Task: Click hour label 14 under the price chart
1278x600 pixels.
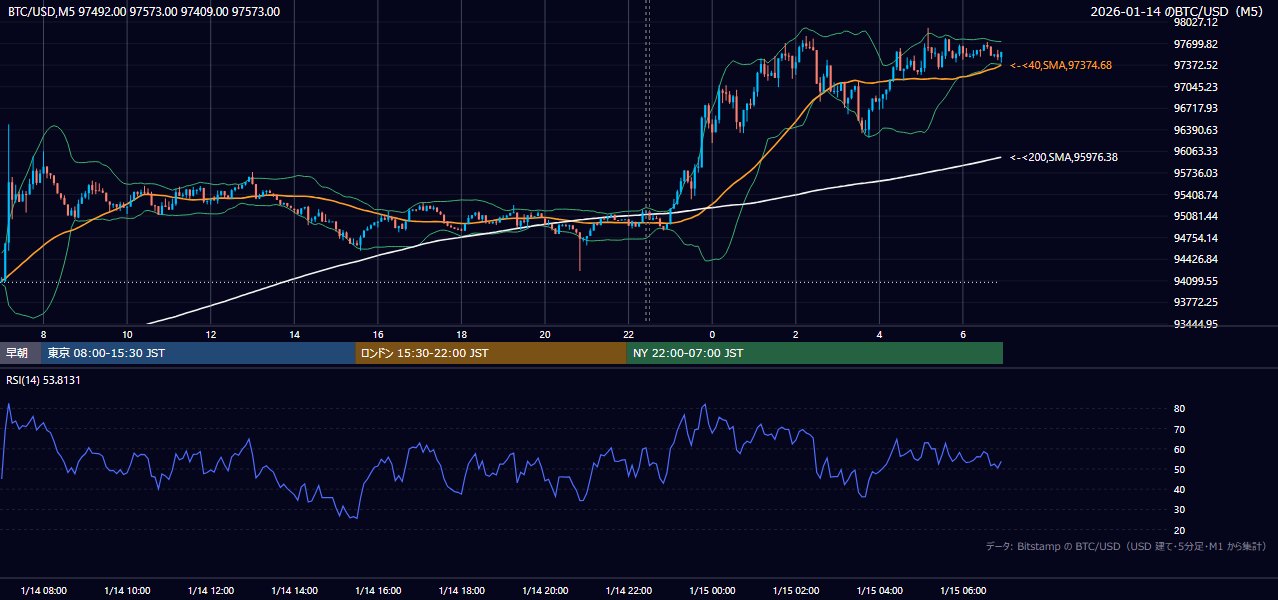Action: pyautogui.click(x=294, y=334)
